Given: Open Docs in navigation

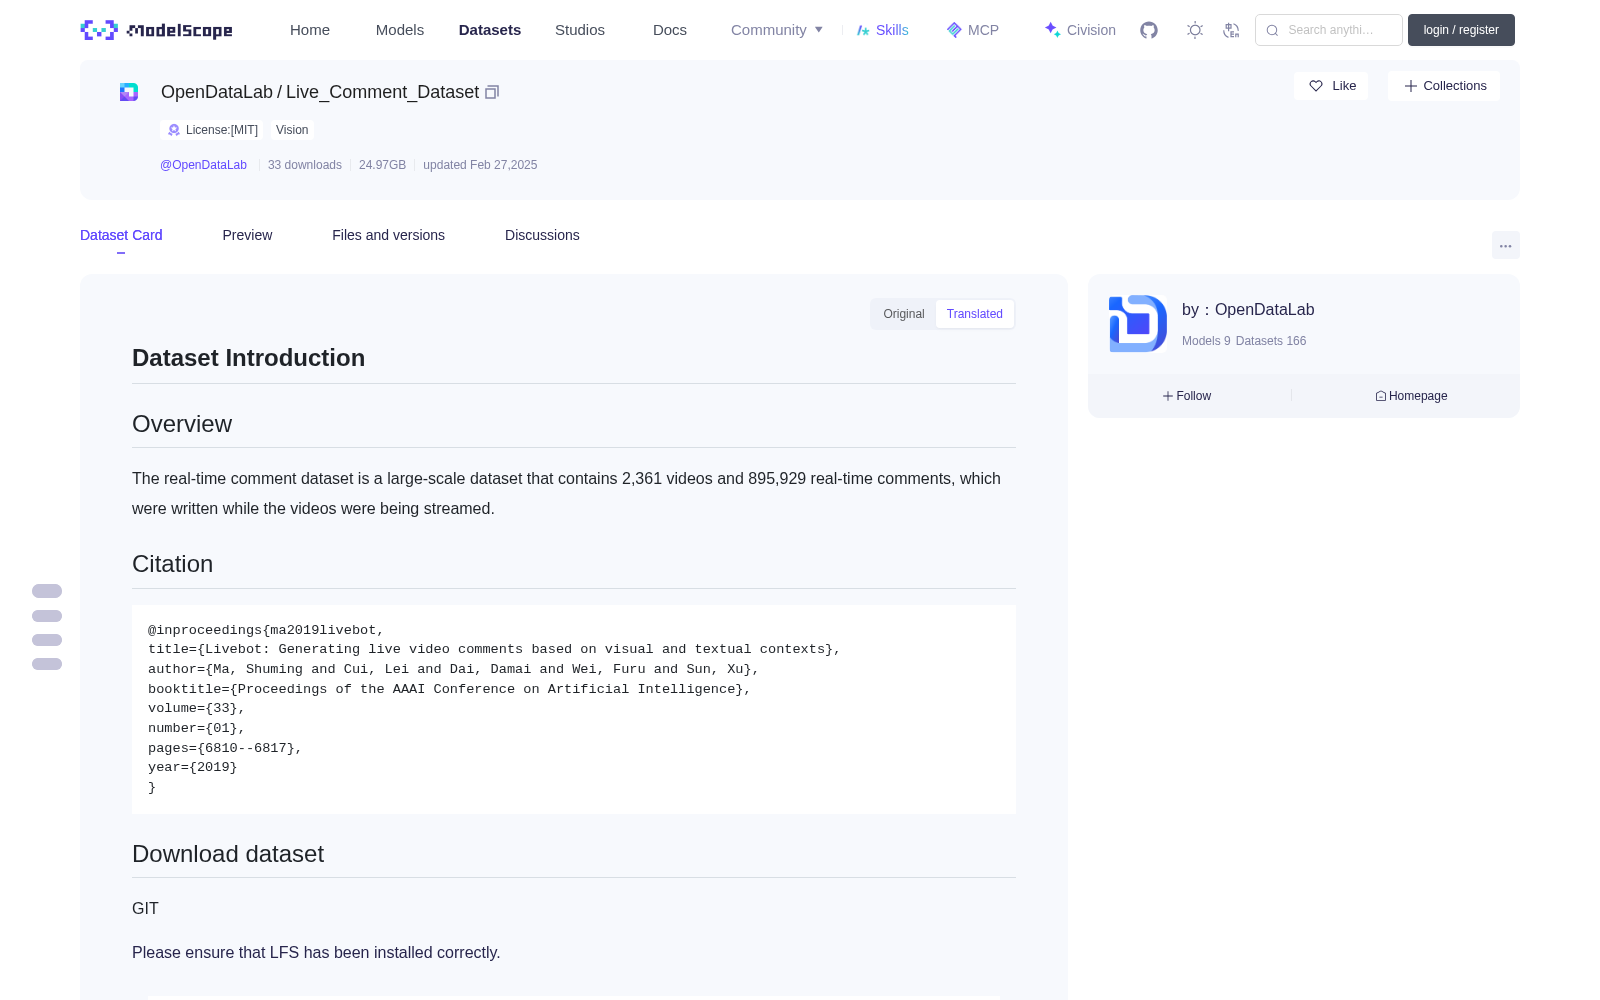Looking at the screenshot, I should click(670, 30).
